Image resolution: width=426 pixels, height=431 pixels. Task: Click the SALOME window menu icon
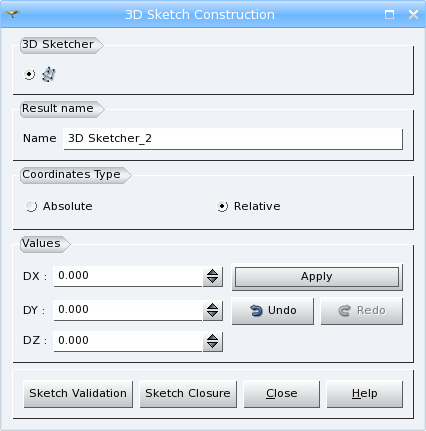click(x=12, y=14)
